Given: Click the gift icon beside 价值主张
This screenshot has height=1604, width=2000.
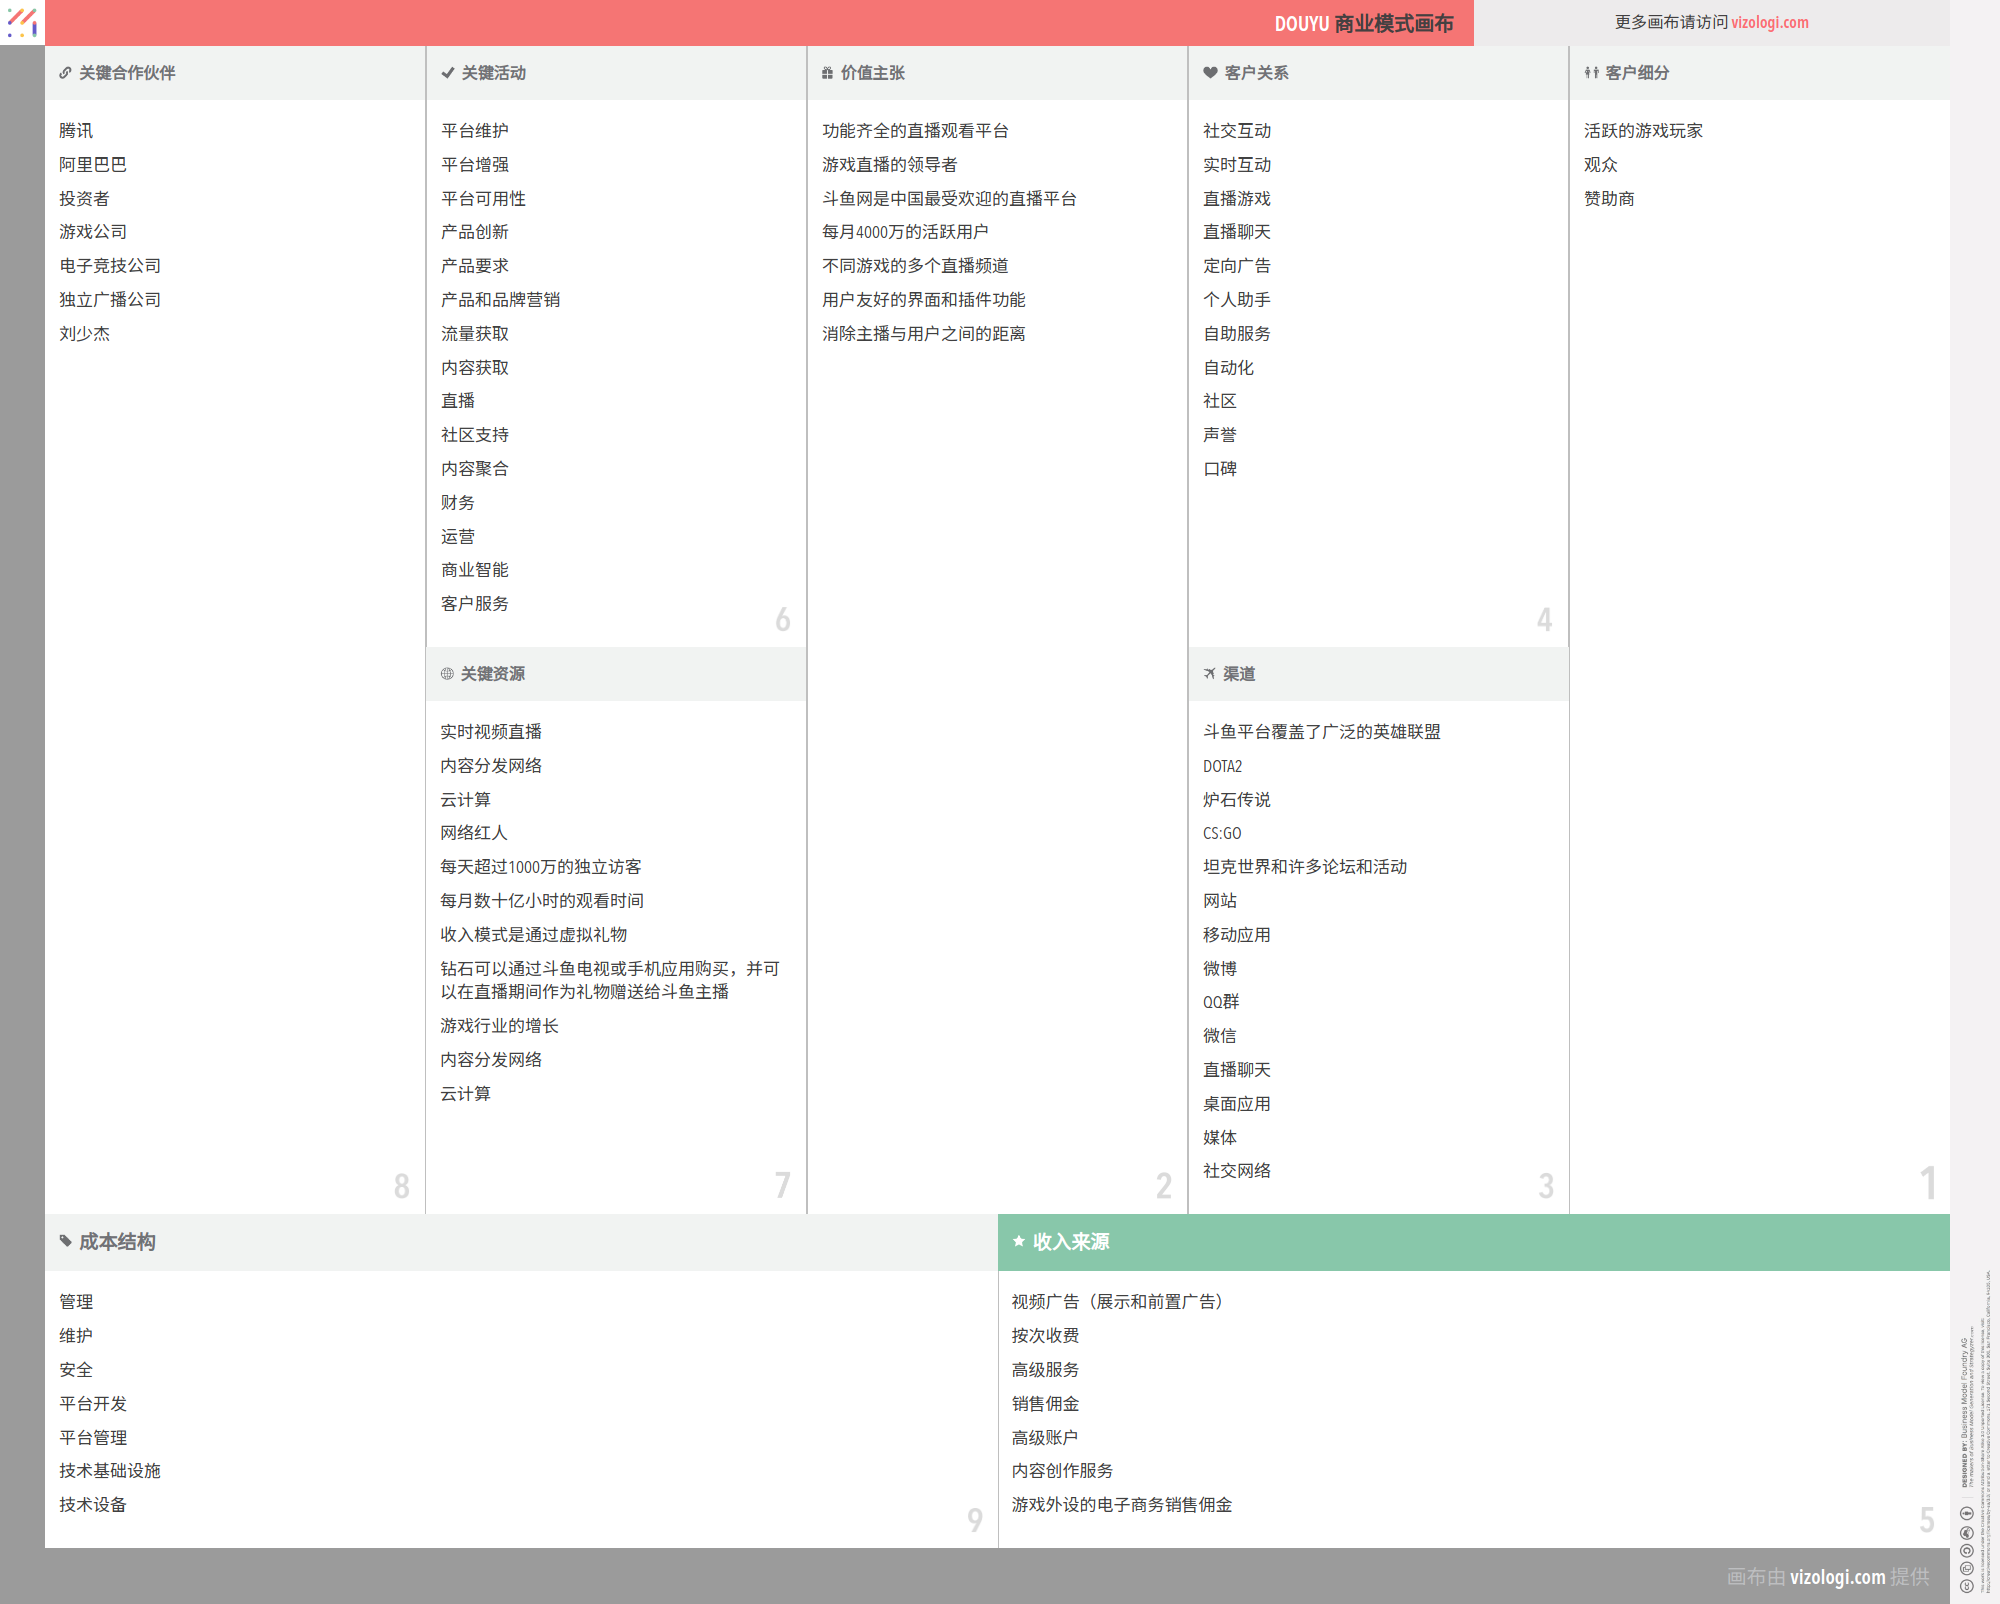Looking at the screenshot, I should 827,73.
